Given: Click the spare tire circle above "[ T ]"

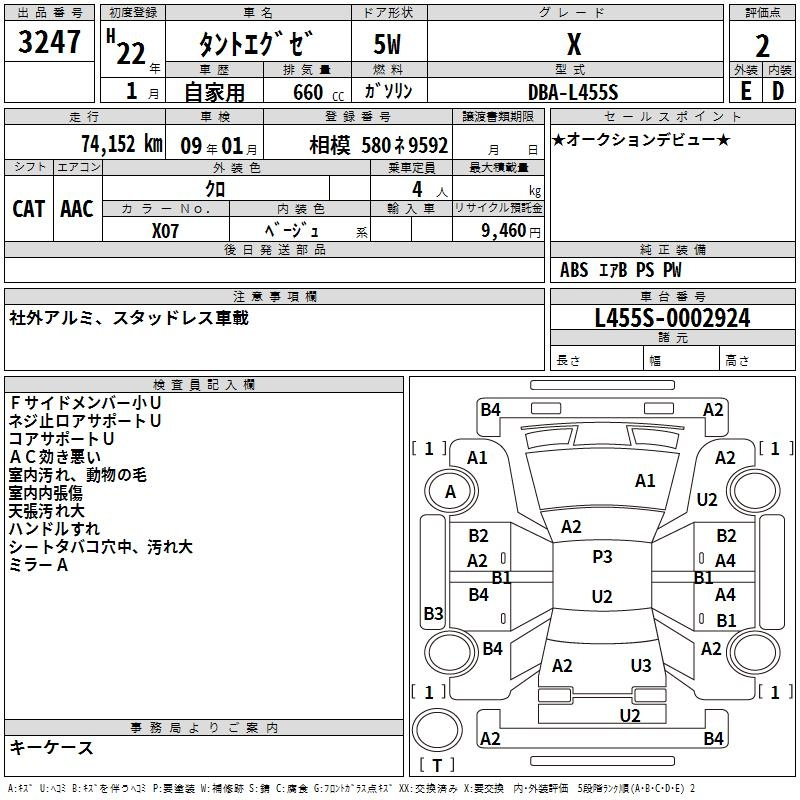Looking at the screenshot, I should coord(437,730).
